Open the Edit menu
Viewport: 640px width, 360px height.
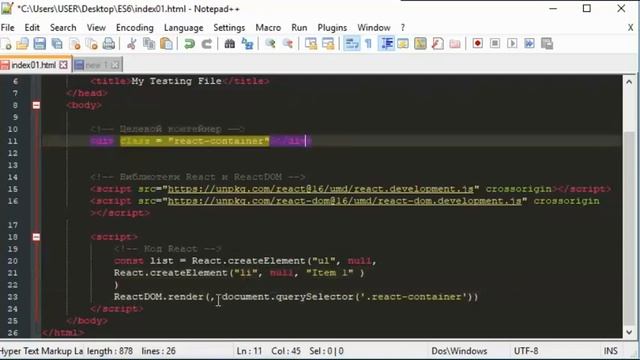[x=32, y=27]
